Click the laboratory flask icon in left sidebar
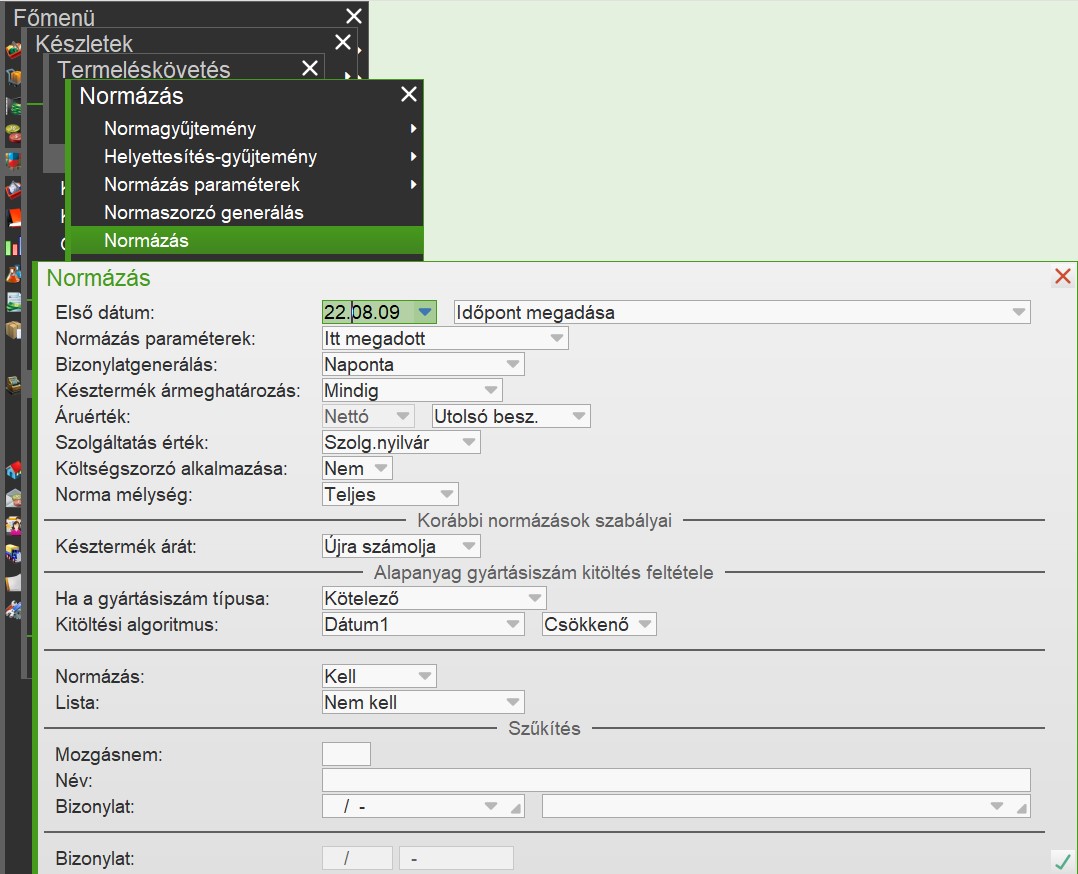1078x874 pixels. pos(13,274)
